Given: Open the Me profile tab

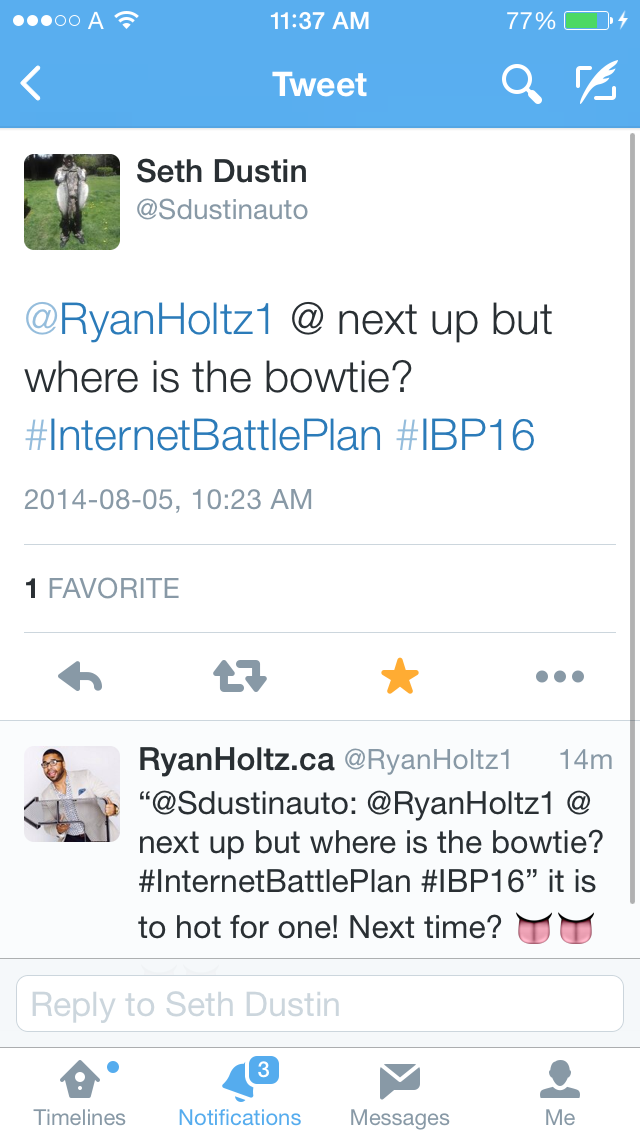Looking at the screenshot, I should [x=560, y=1094].
